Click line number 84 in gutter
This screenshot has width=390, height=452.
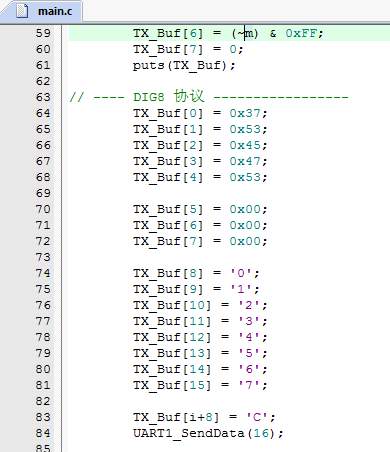pyautogui.click(x=43, y=433)
